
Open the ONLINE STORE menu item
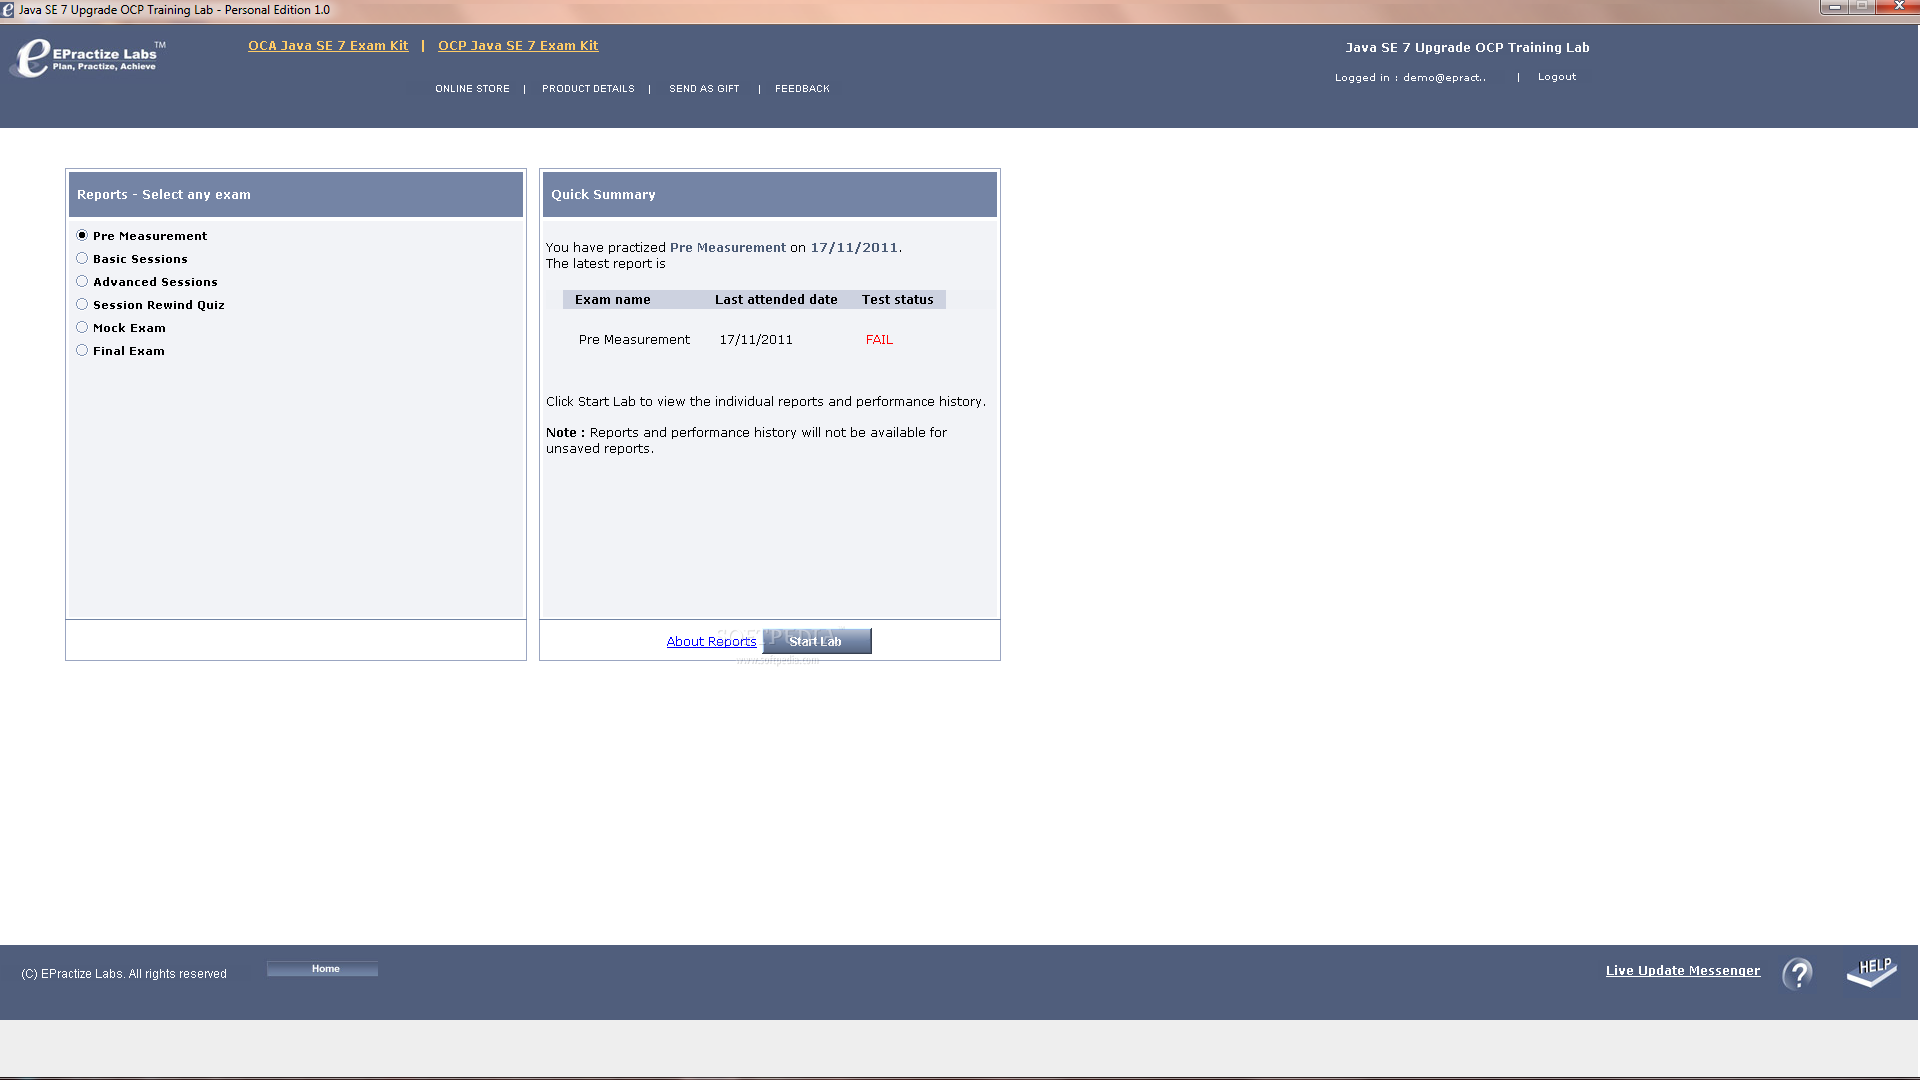472,89
